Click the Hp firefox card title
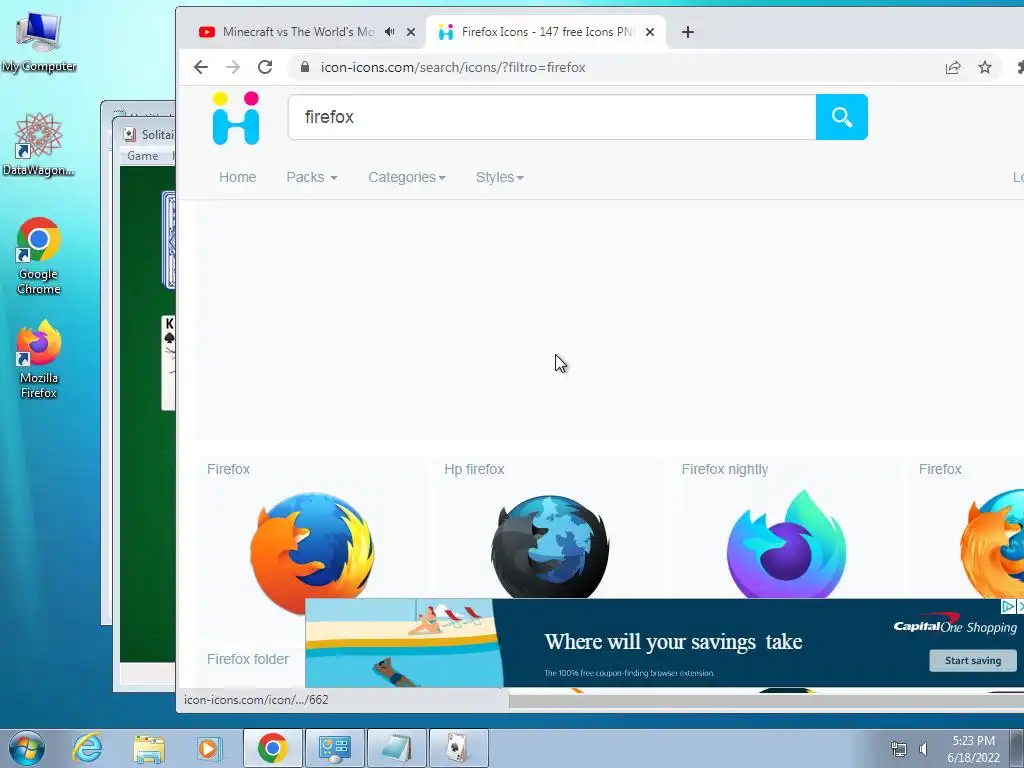This screenshot has height=768, width=1024. pos(474,469)
